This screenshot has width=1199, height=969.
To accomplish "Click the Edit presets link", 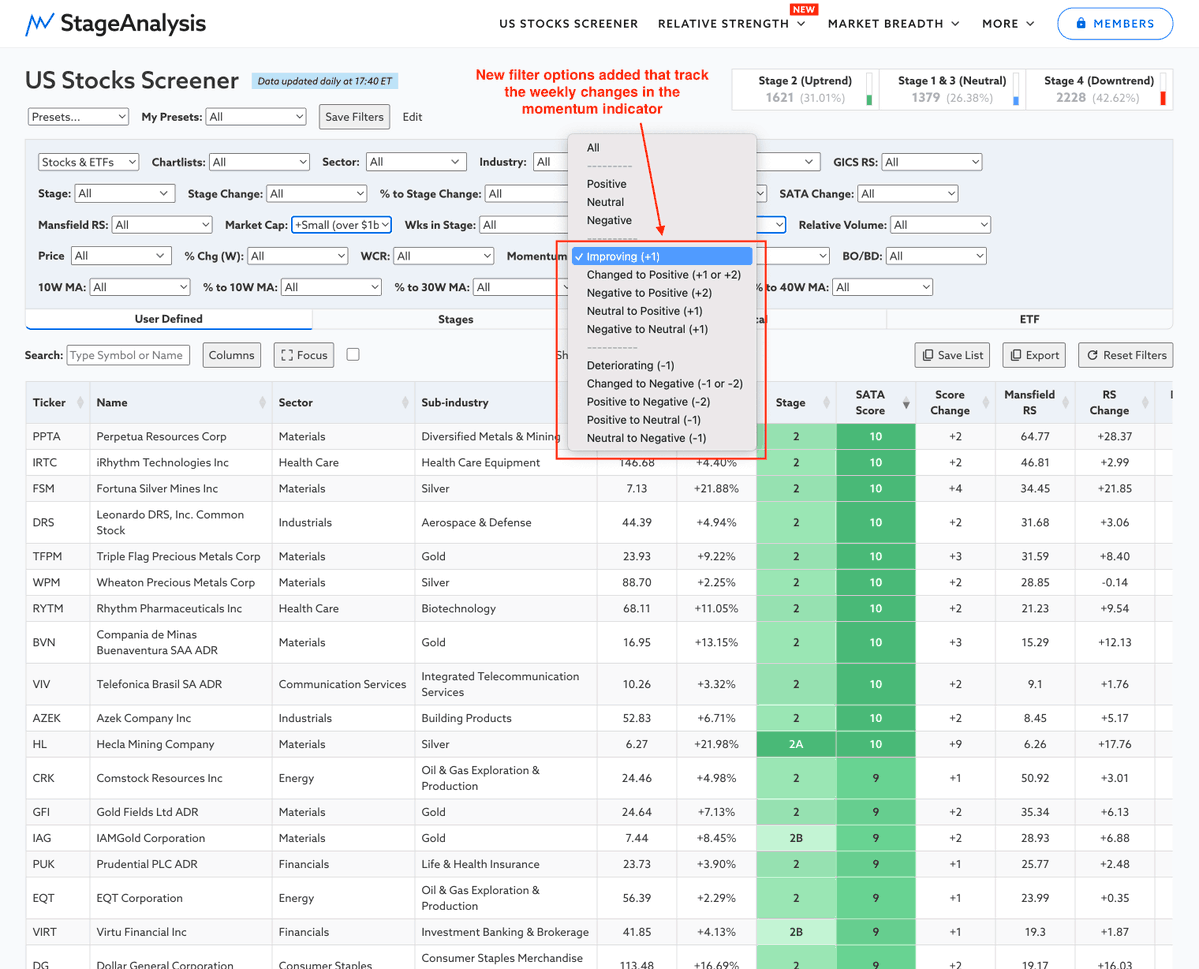I will pos(412,117).
